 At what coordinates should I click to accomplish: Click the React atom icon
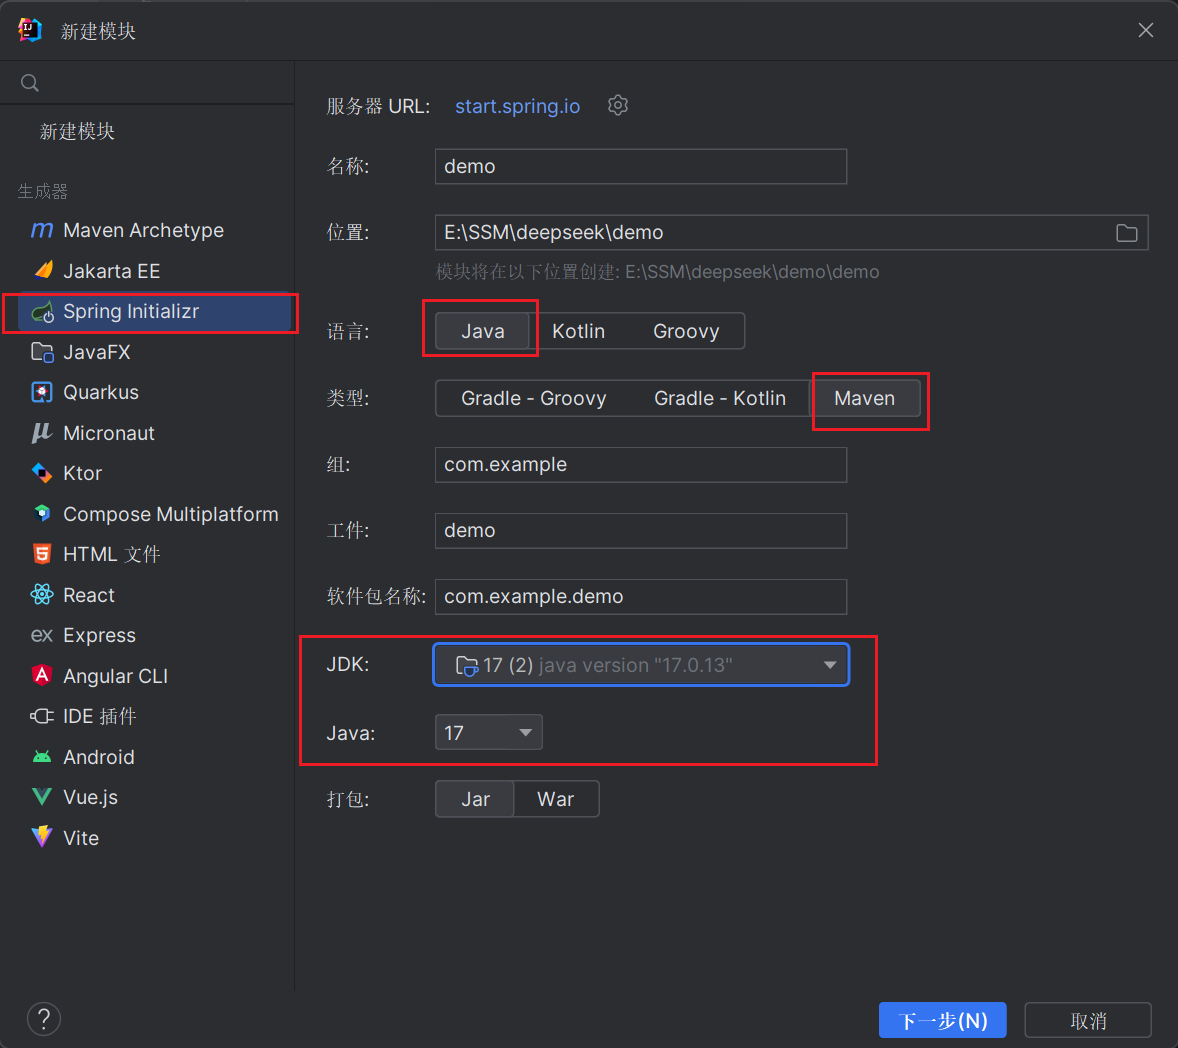[x=42, y=594]
